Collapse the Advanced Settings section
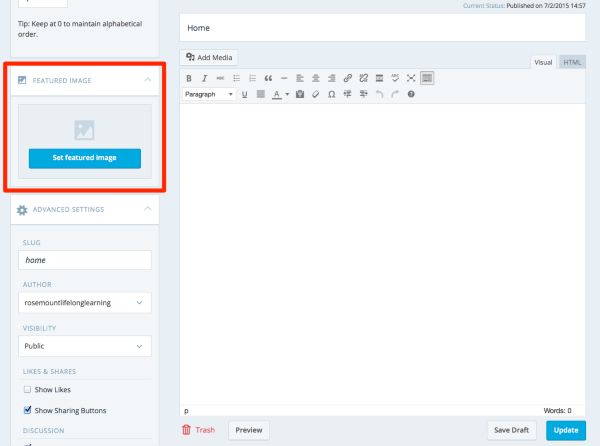 pos(148,209)
